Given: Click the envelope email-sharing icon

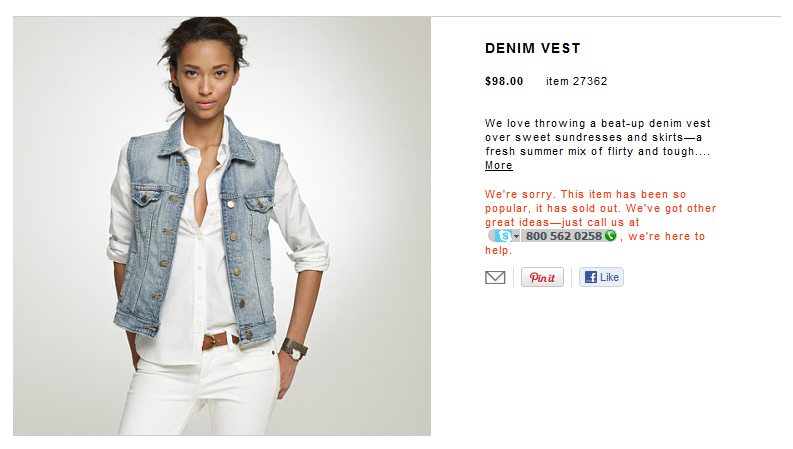Looking at the screenshot, I should click(x=495, y=277).
